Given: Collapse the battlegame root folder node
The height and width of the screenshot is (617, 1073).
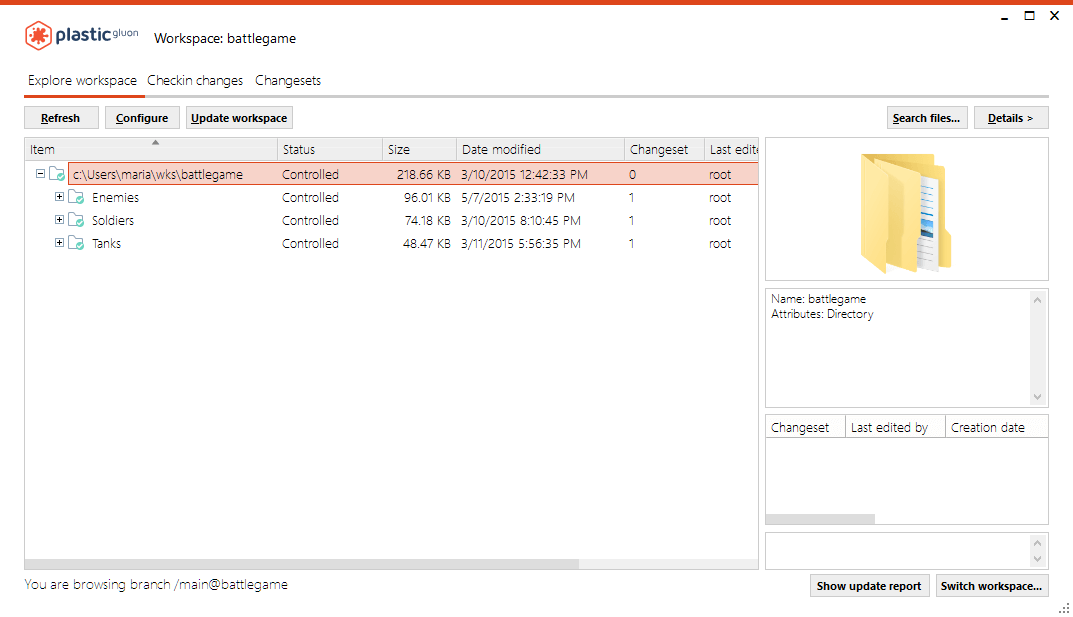Looking at the screenshot, I should pyautogui.click(x=40, y=174).
